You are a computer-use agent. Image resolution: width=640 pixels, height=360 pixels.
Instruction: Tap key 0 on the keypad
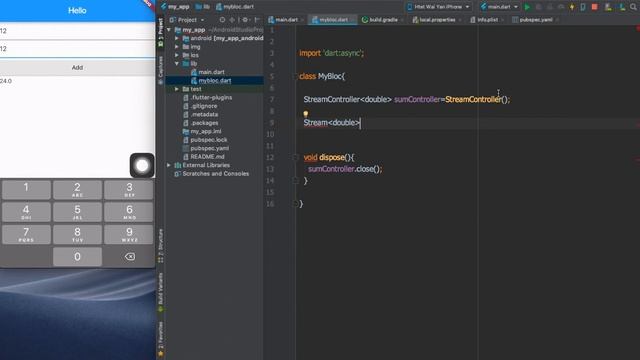(78, 257)
